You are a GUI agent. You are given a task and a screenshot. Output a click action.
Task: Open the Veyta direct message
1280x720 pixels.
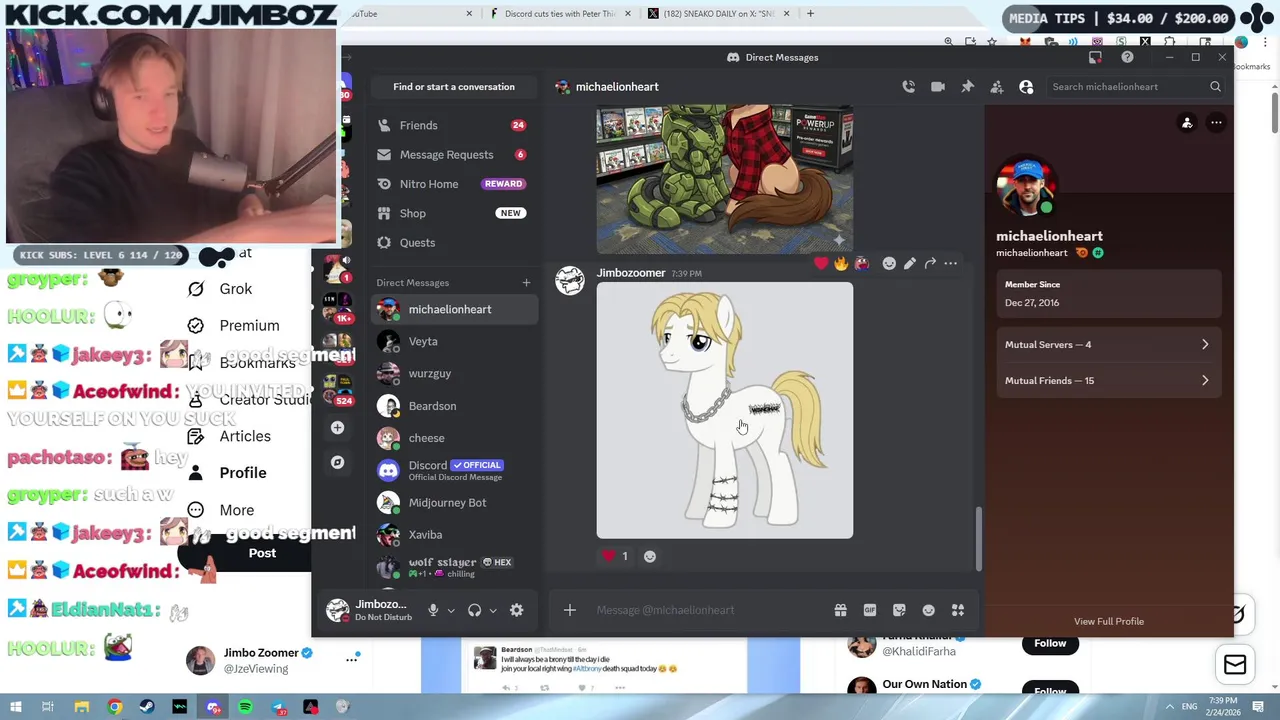click(x=453, y=341)
